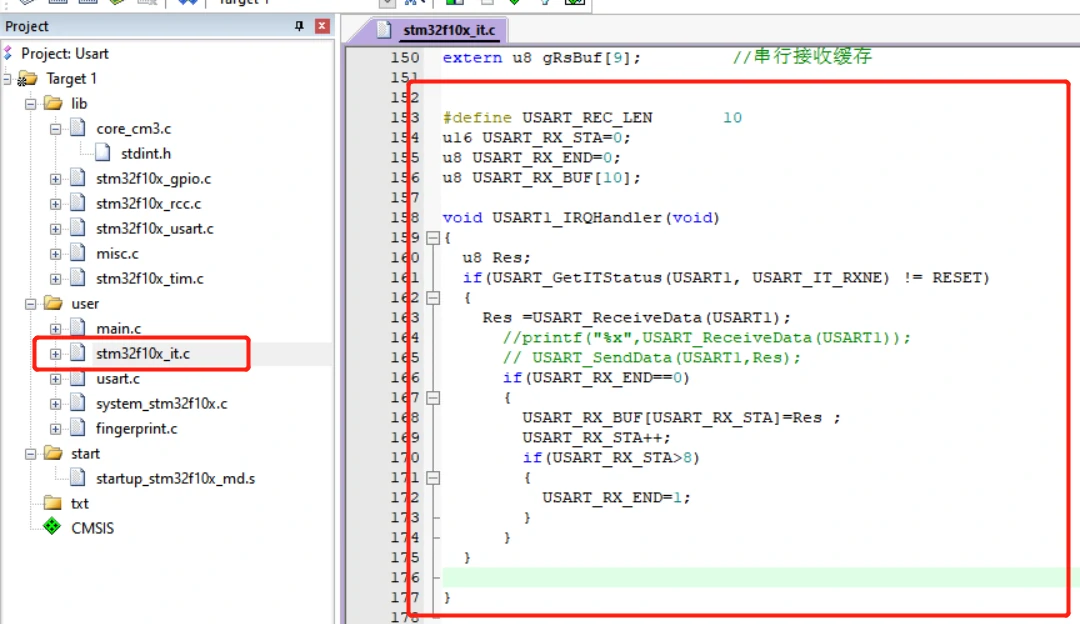The image size is (1080, 624).
Task: Expand the stm32f10x_gpio.c node
Action: [x=55, y=179]
